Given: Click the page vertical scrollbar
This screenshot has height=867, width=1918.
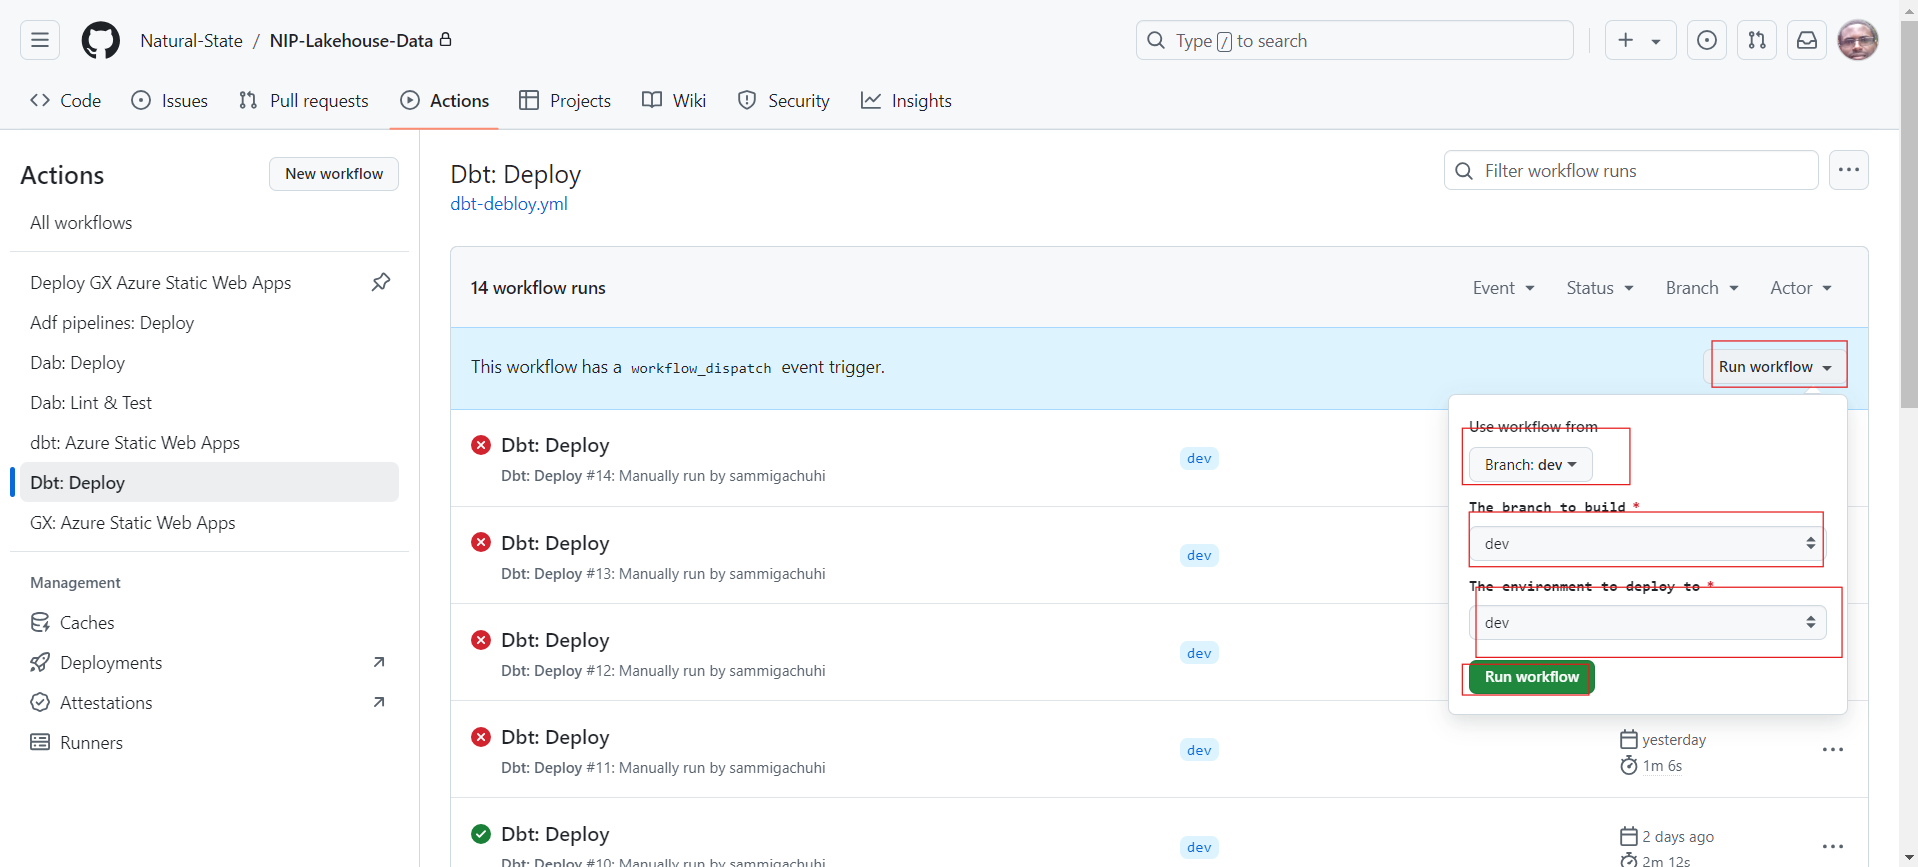Looking at the screenshot, I should (1909, 214).
